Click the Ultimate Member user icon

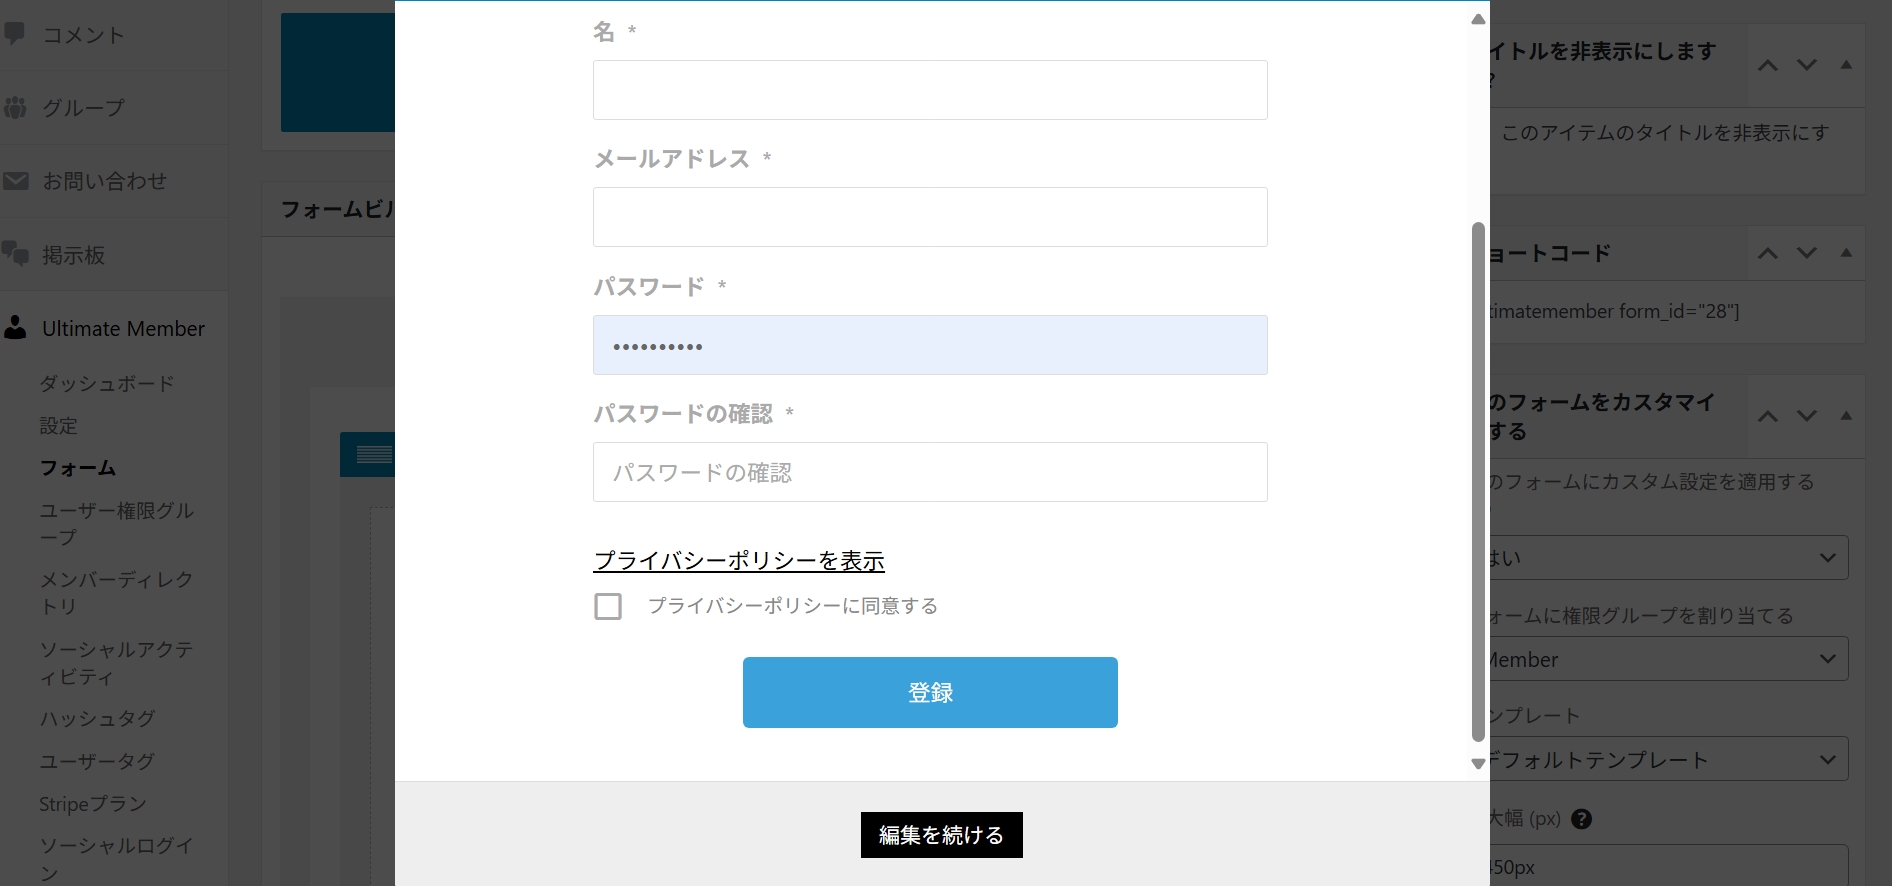point(15,327)
